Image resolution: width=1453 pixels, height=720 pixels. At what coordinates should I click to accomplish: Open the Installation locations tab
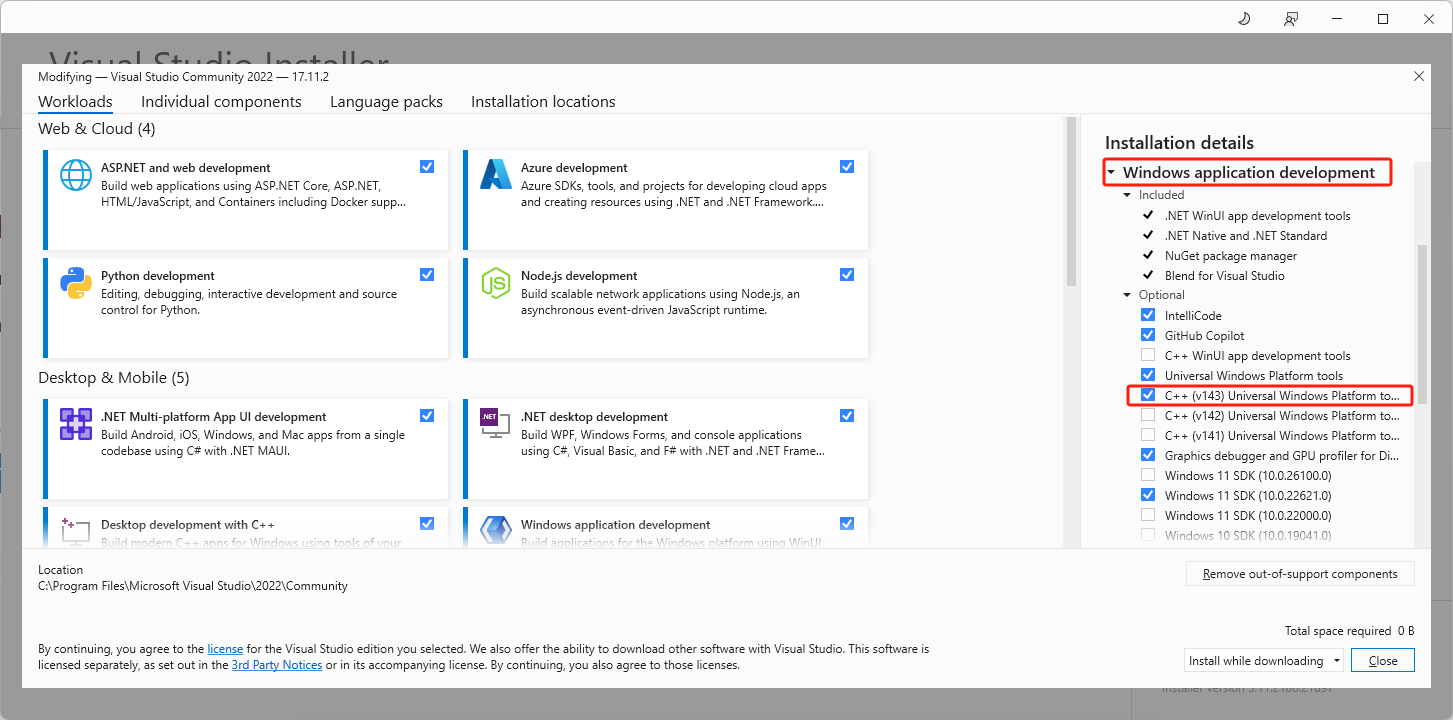click(543, 102)
